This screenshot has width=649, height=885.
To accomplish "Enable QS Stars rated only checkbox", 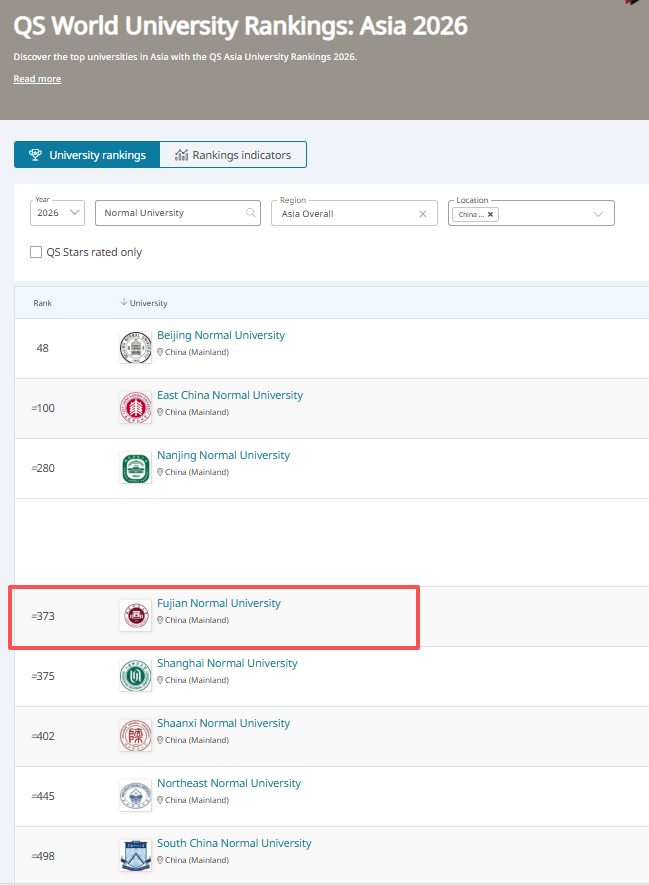I will [36, 252].
